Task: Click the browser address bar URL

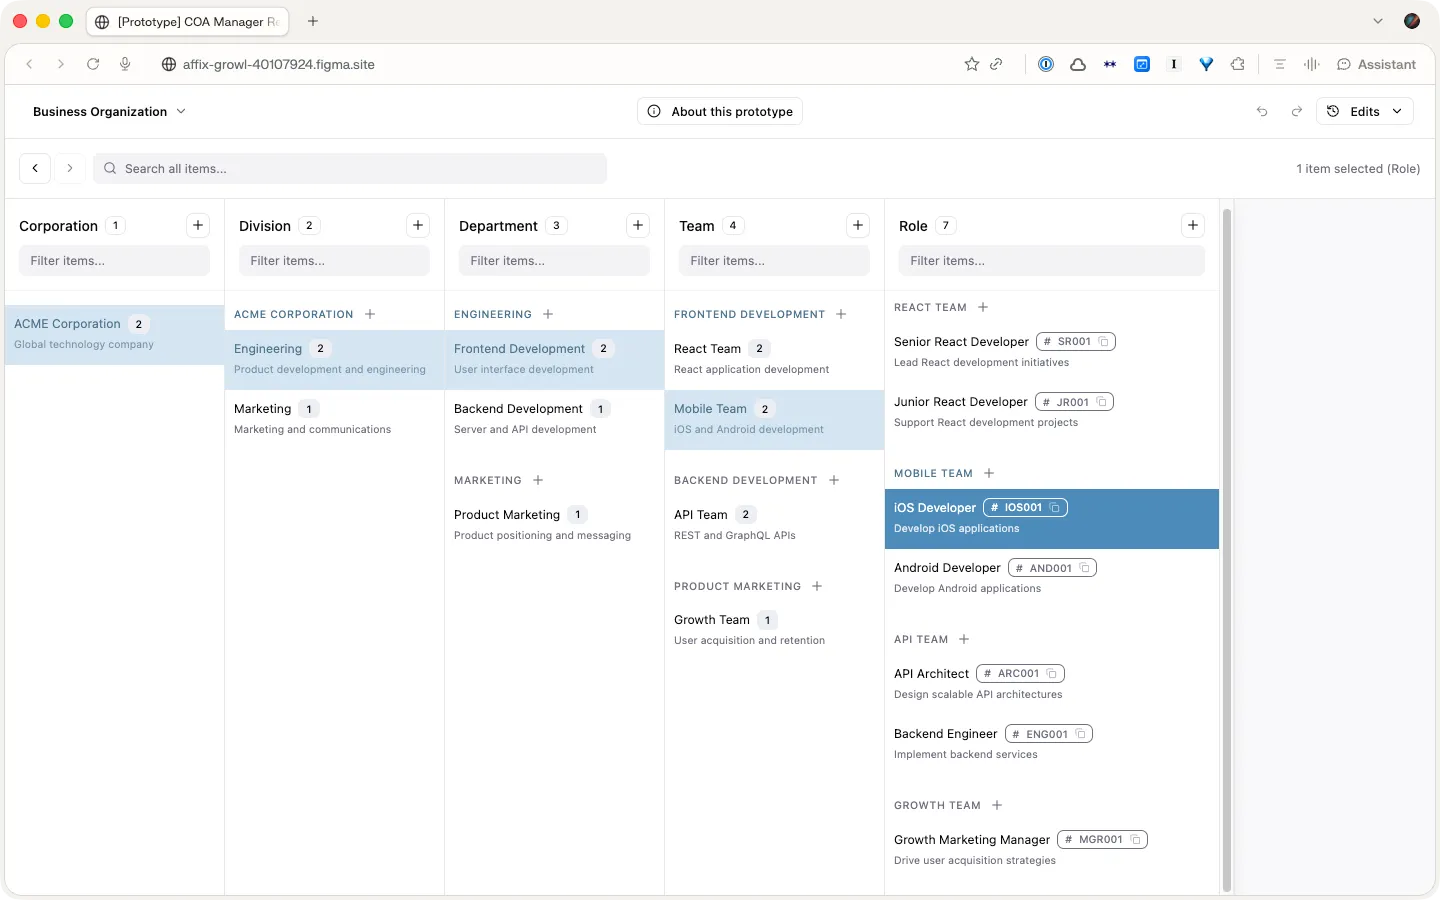Action: tap(278, 64)
